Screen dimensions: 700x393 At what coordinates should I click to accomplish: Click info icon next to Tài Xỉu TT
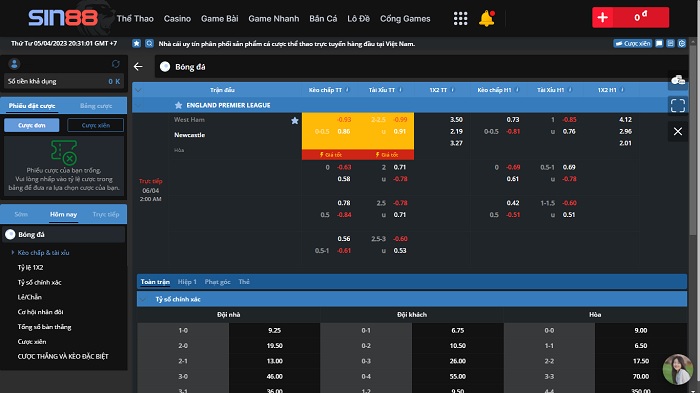(400, 90)
